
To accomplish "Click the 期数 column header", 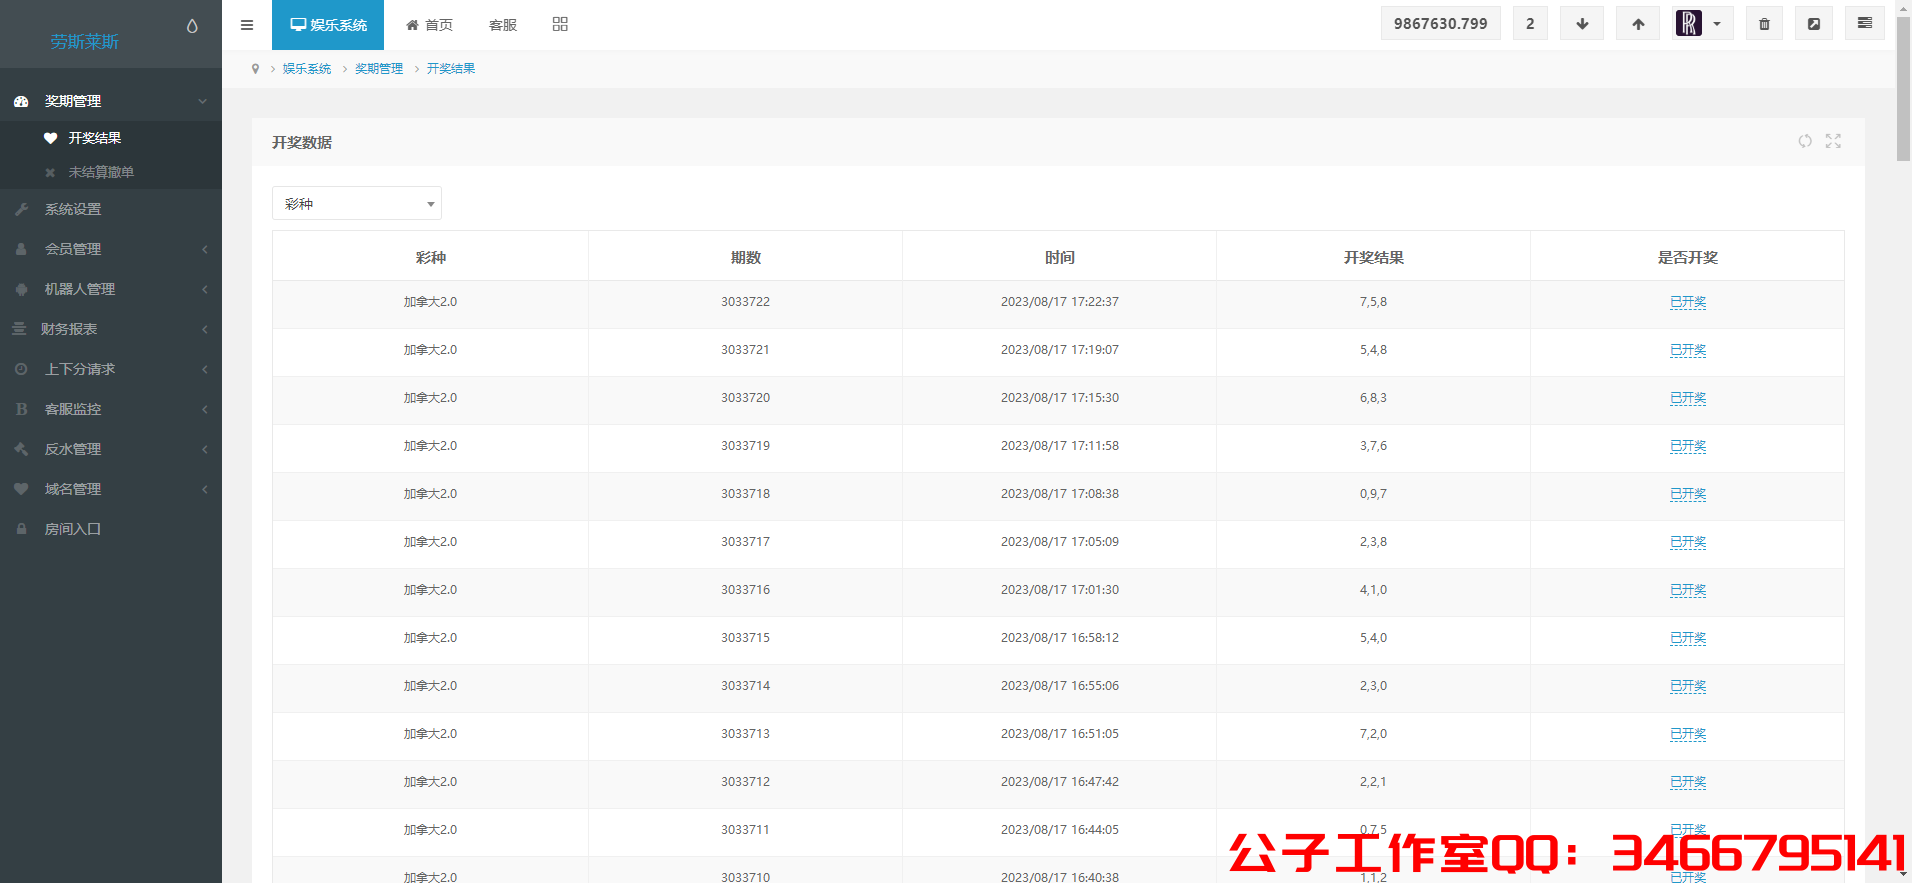I will [746, 257].
